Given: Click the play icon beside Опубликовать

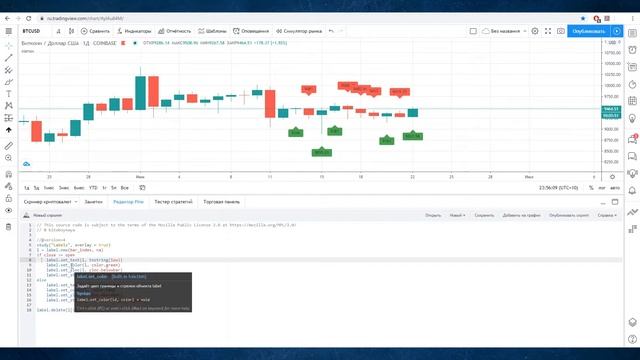Looking at the screenshot, I should point(617,31).
